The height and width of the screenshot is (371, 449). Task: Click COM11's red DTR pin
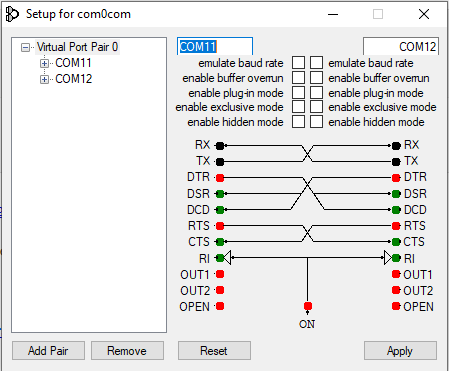(x=220, y=178)
